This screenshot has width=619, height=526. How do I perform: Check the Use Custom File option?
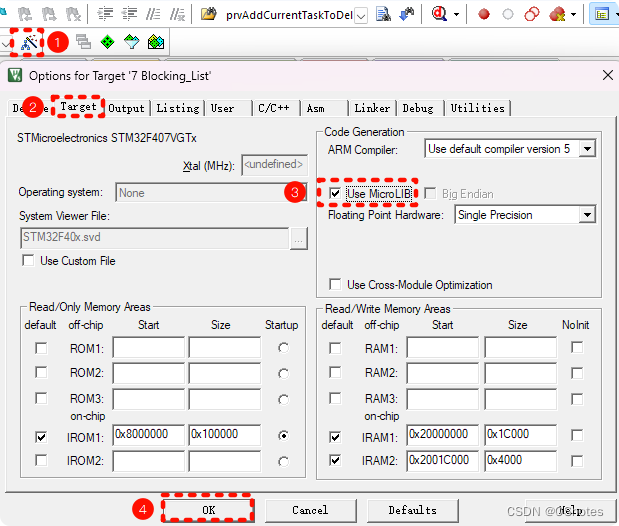pos(28,261)
